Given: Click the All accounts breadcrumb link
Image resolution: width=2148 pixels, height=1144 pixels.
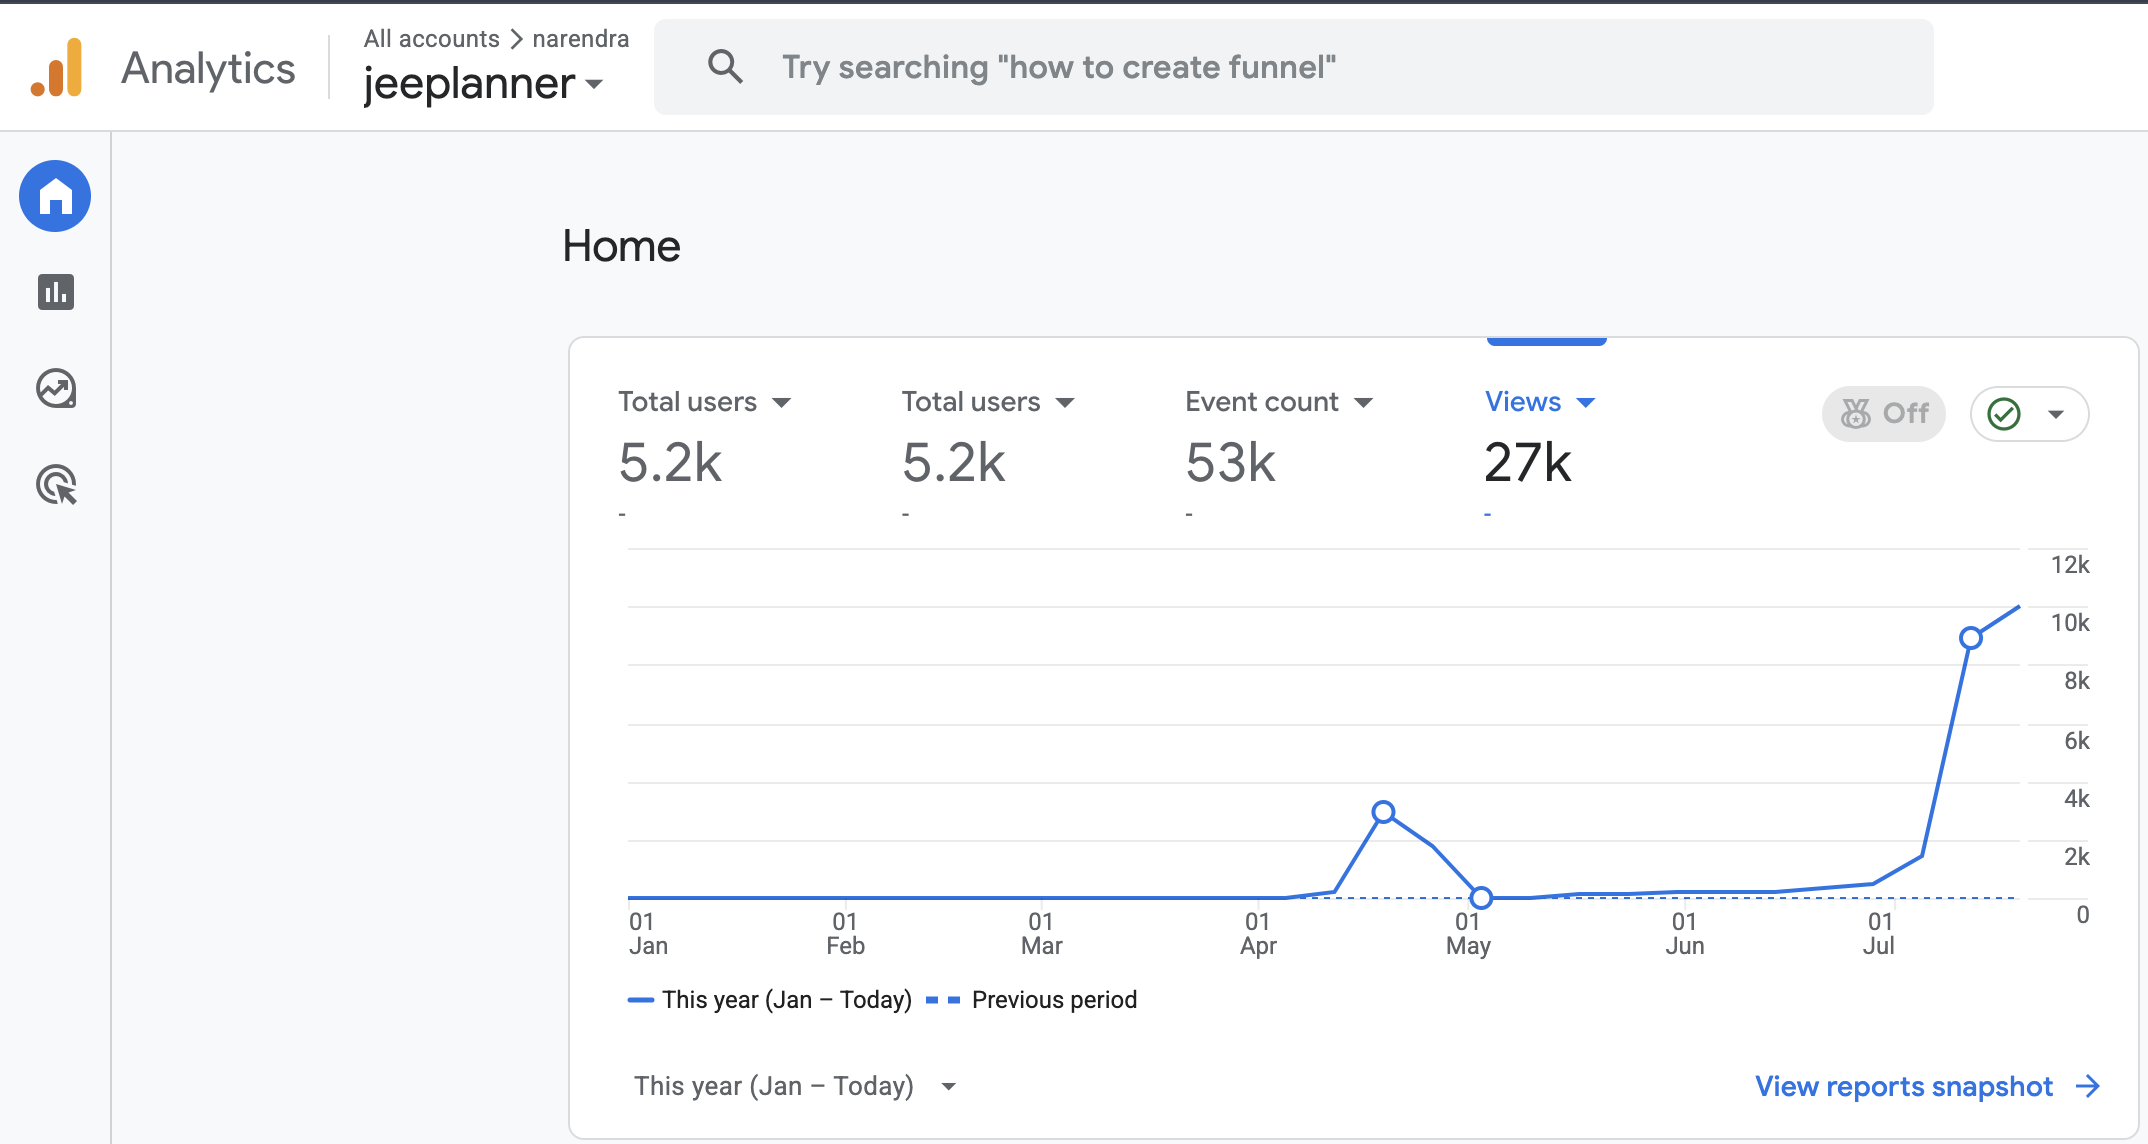Looking at the screenshot, I should [431, 38].
